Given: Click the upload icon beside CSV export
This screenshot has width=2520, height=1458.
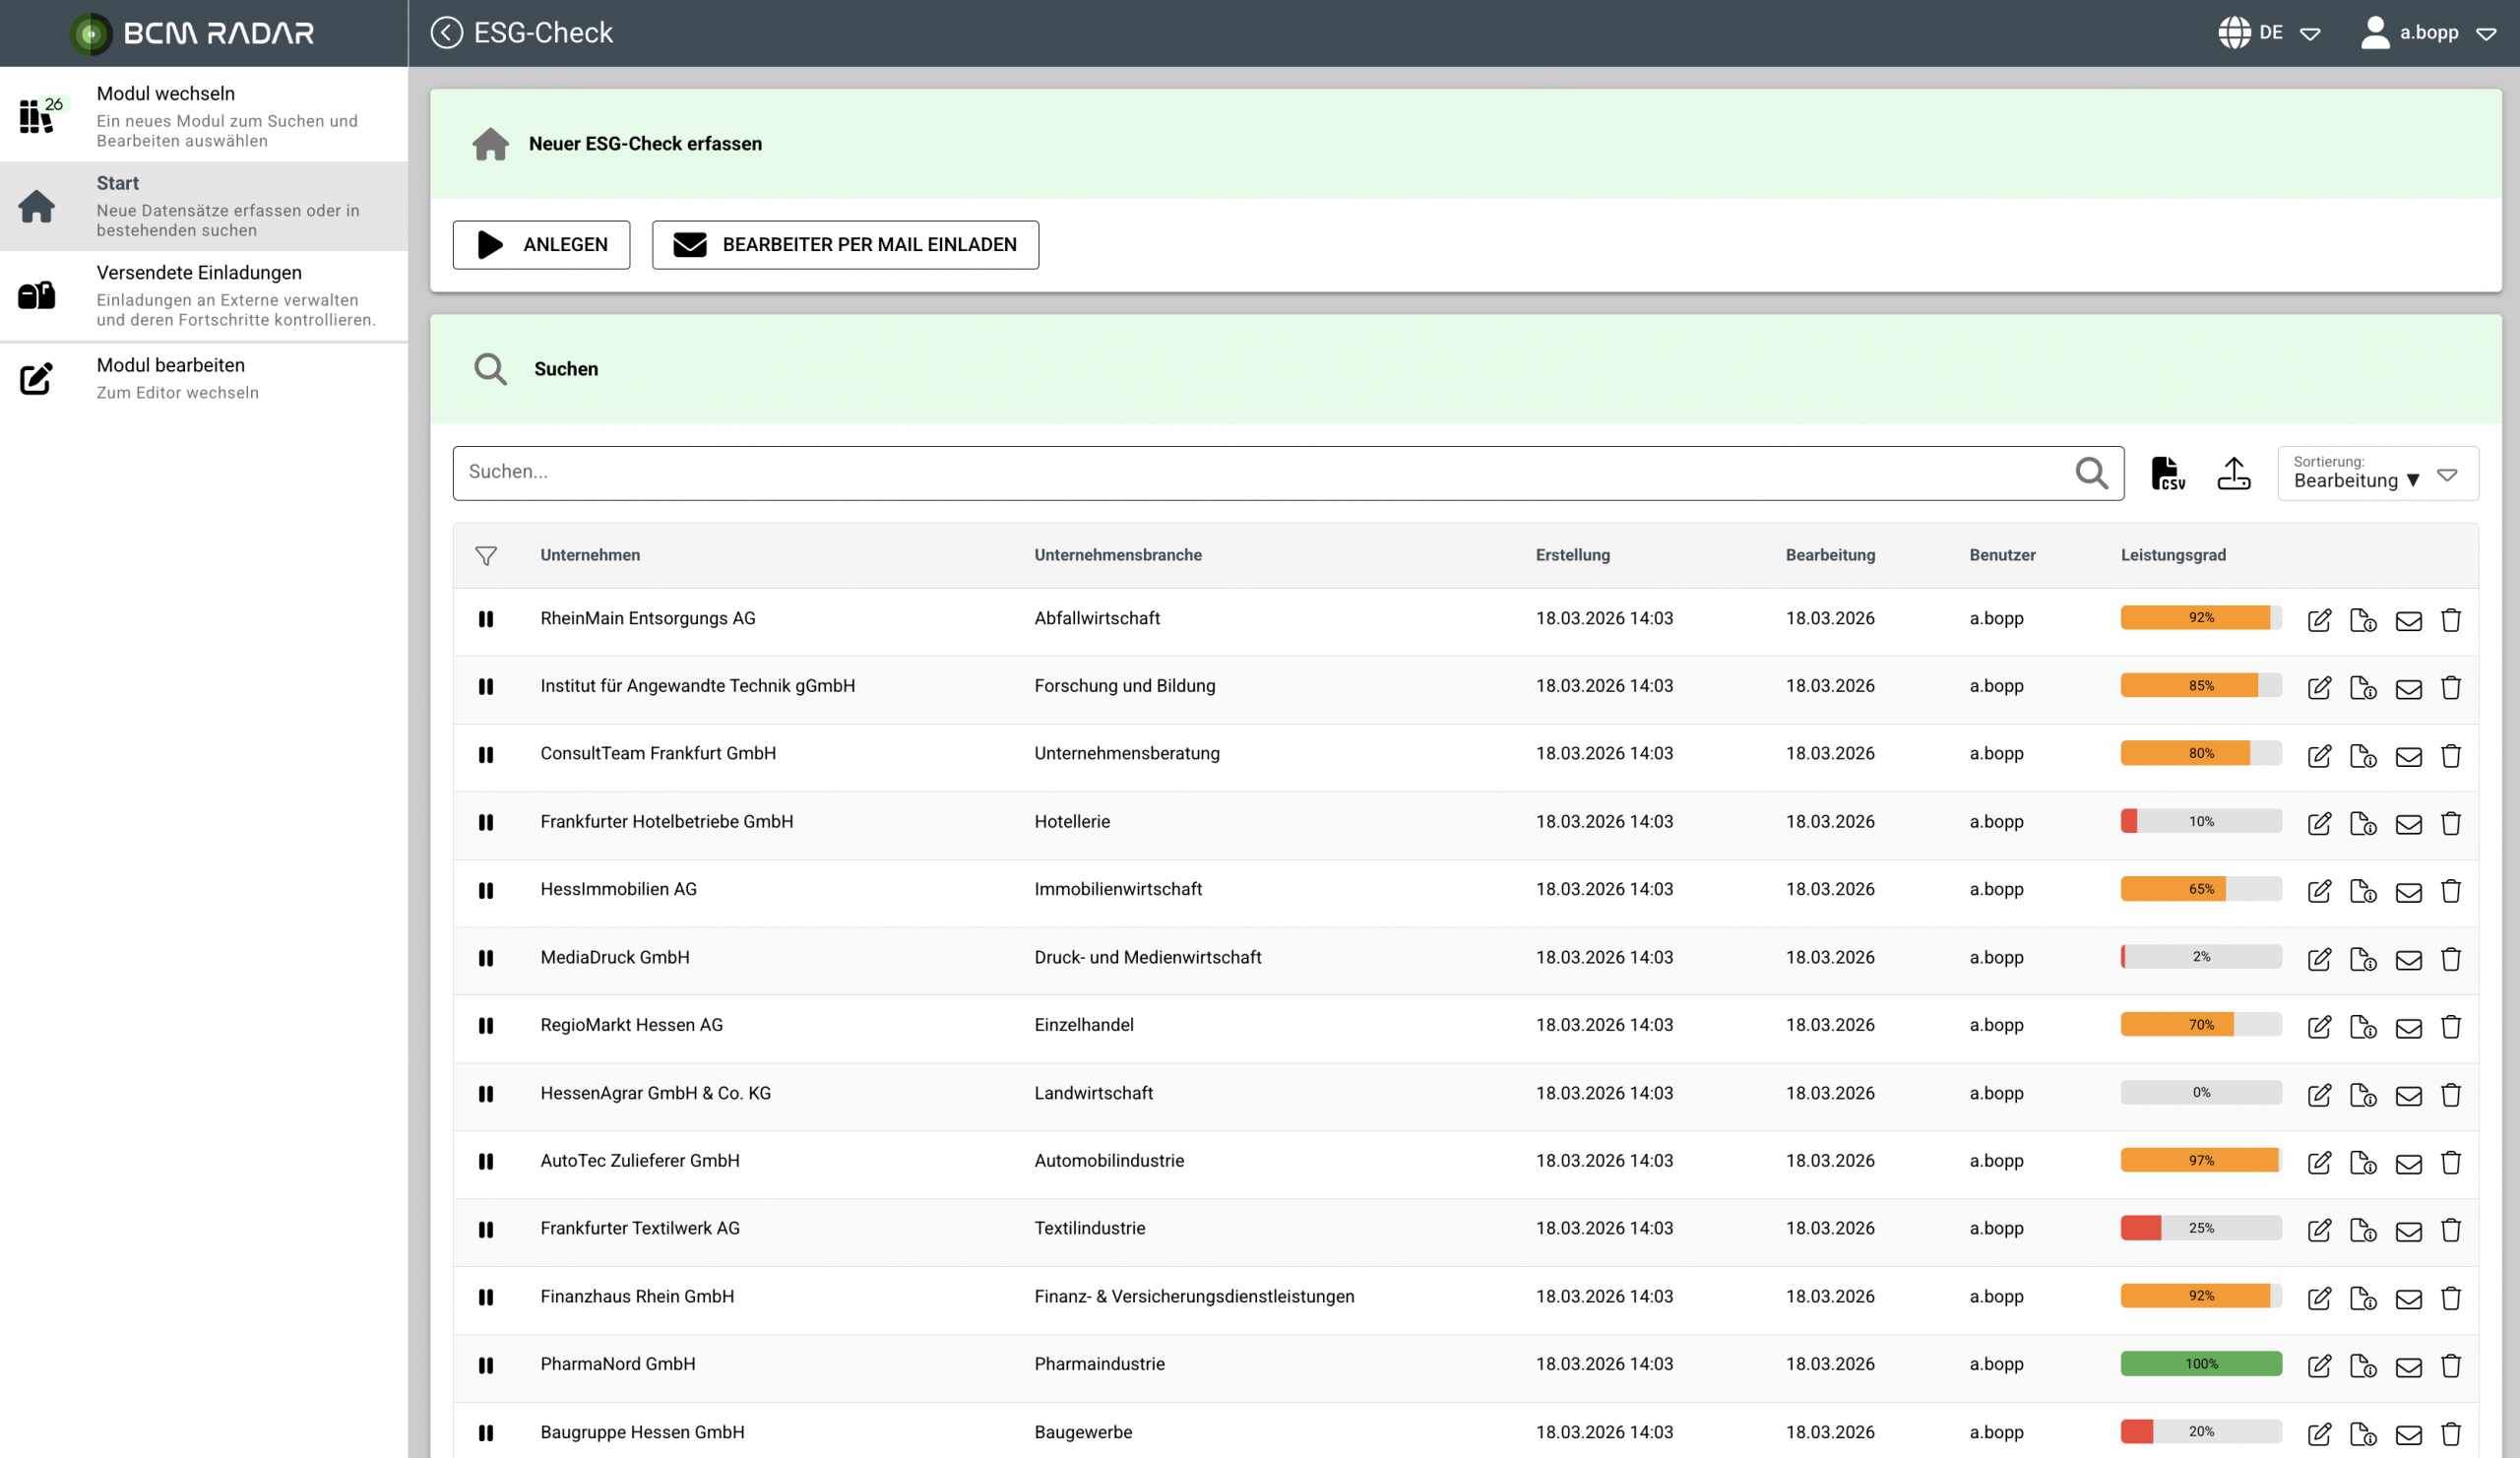Looking at the screenshot, I should click(x=2235, y=472).
